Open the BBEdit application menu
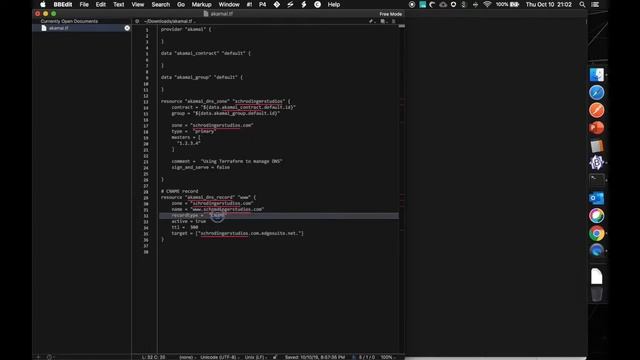The height and width of the screenshot is (360, 640). 62,4
